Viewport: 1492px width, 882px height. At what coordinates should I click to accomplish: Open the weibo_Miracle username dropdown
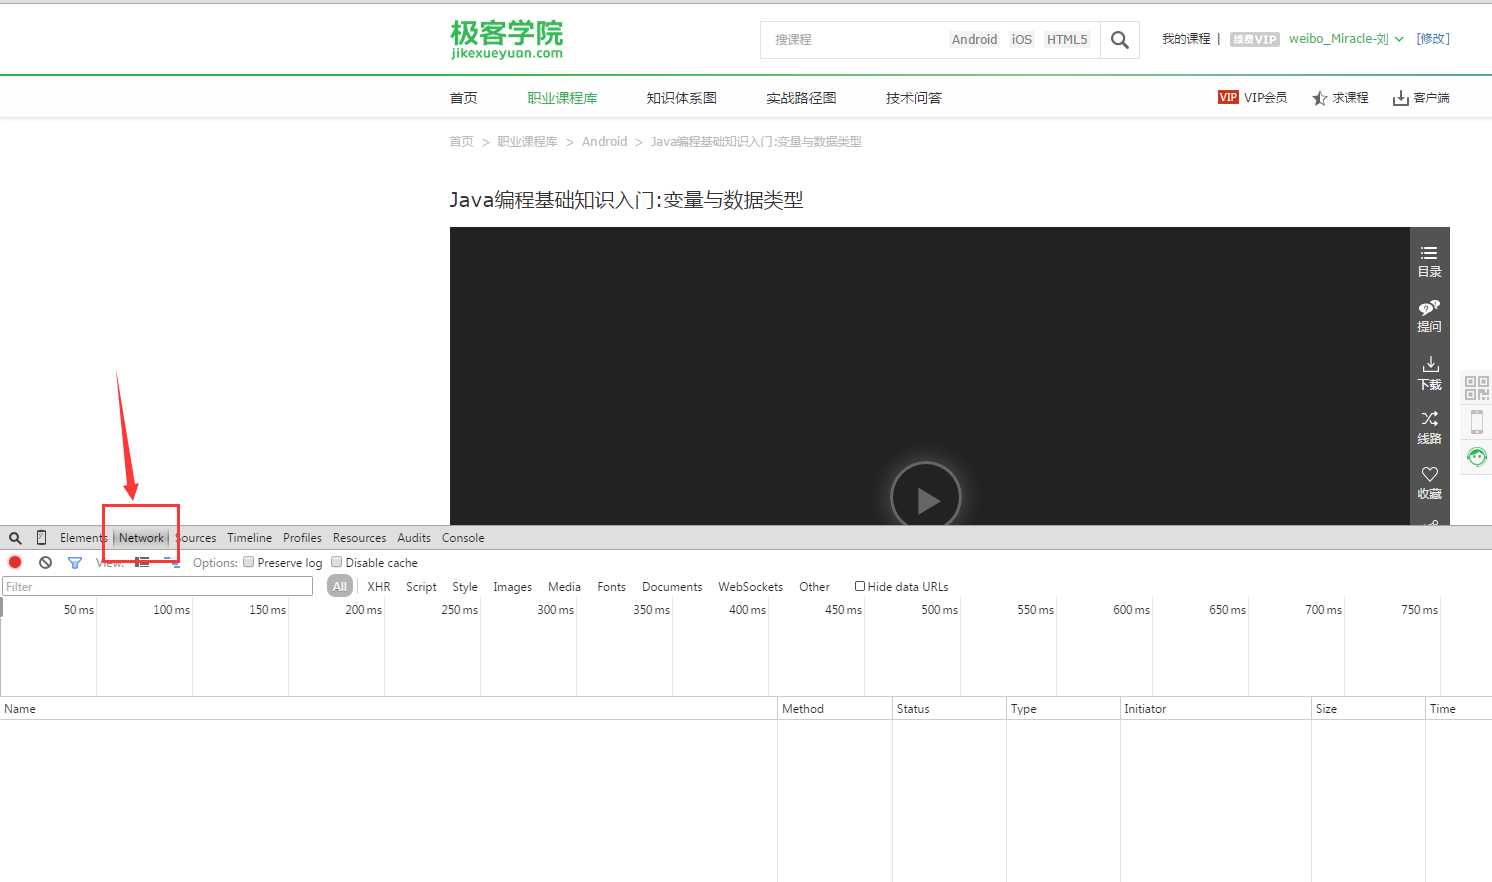click(x=1346, y=39)
